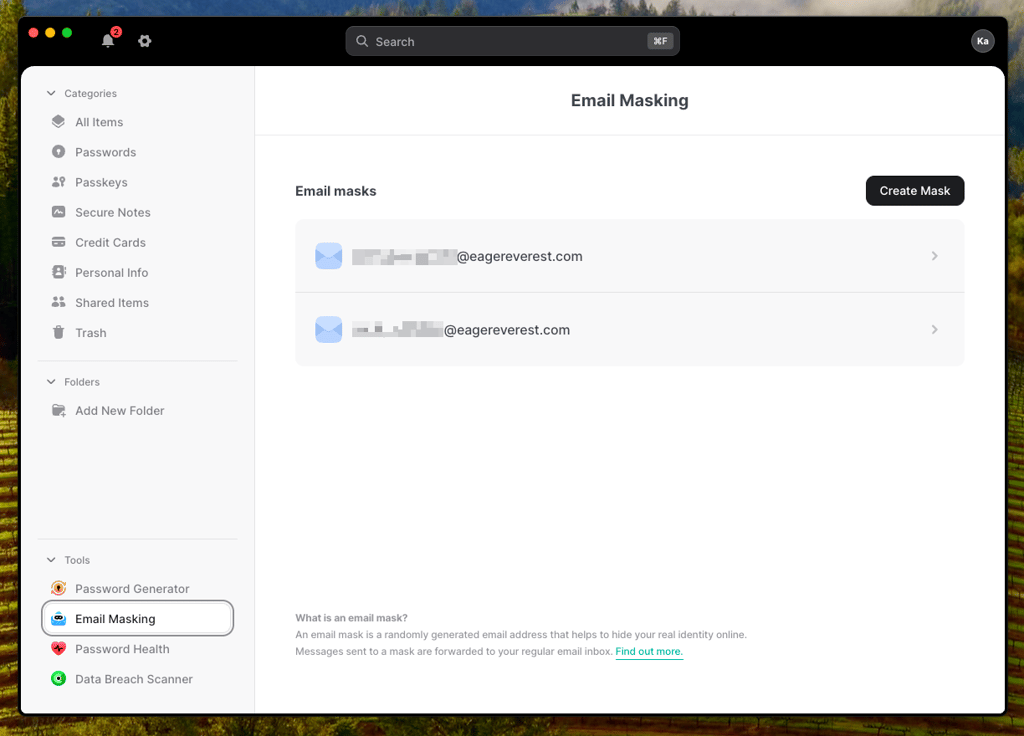Open the Trash
The image size is (1024, 736).
pyautogui.click(x=137, y=332)
